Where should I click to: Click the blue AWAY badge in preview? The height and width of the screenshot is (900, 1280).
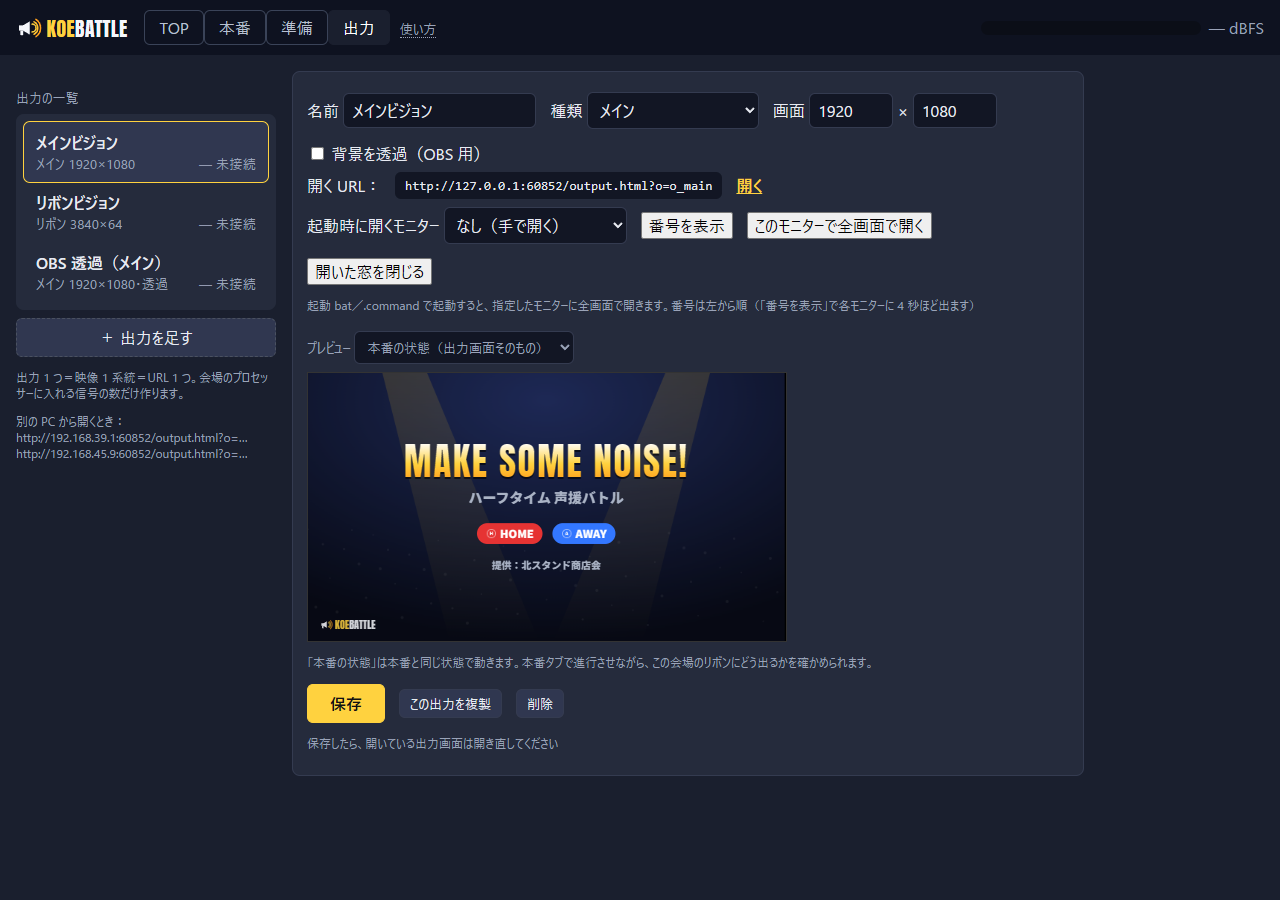tap(584, 534)
